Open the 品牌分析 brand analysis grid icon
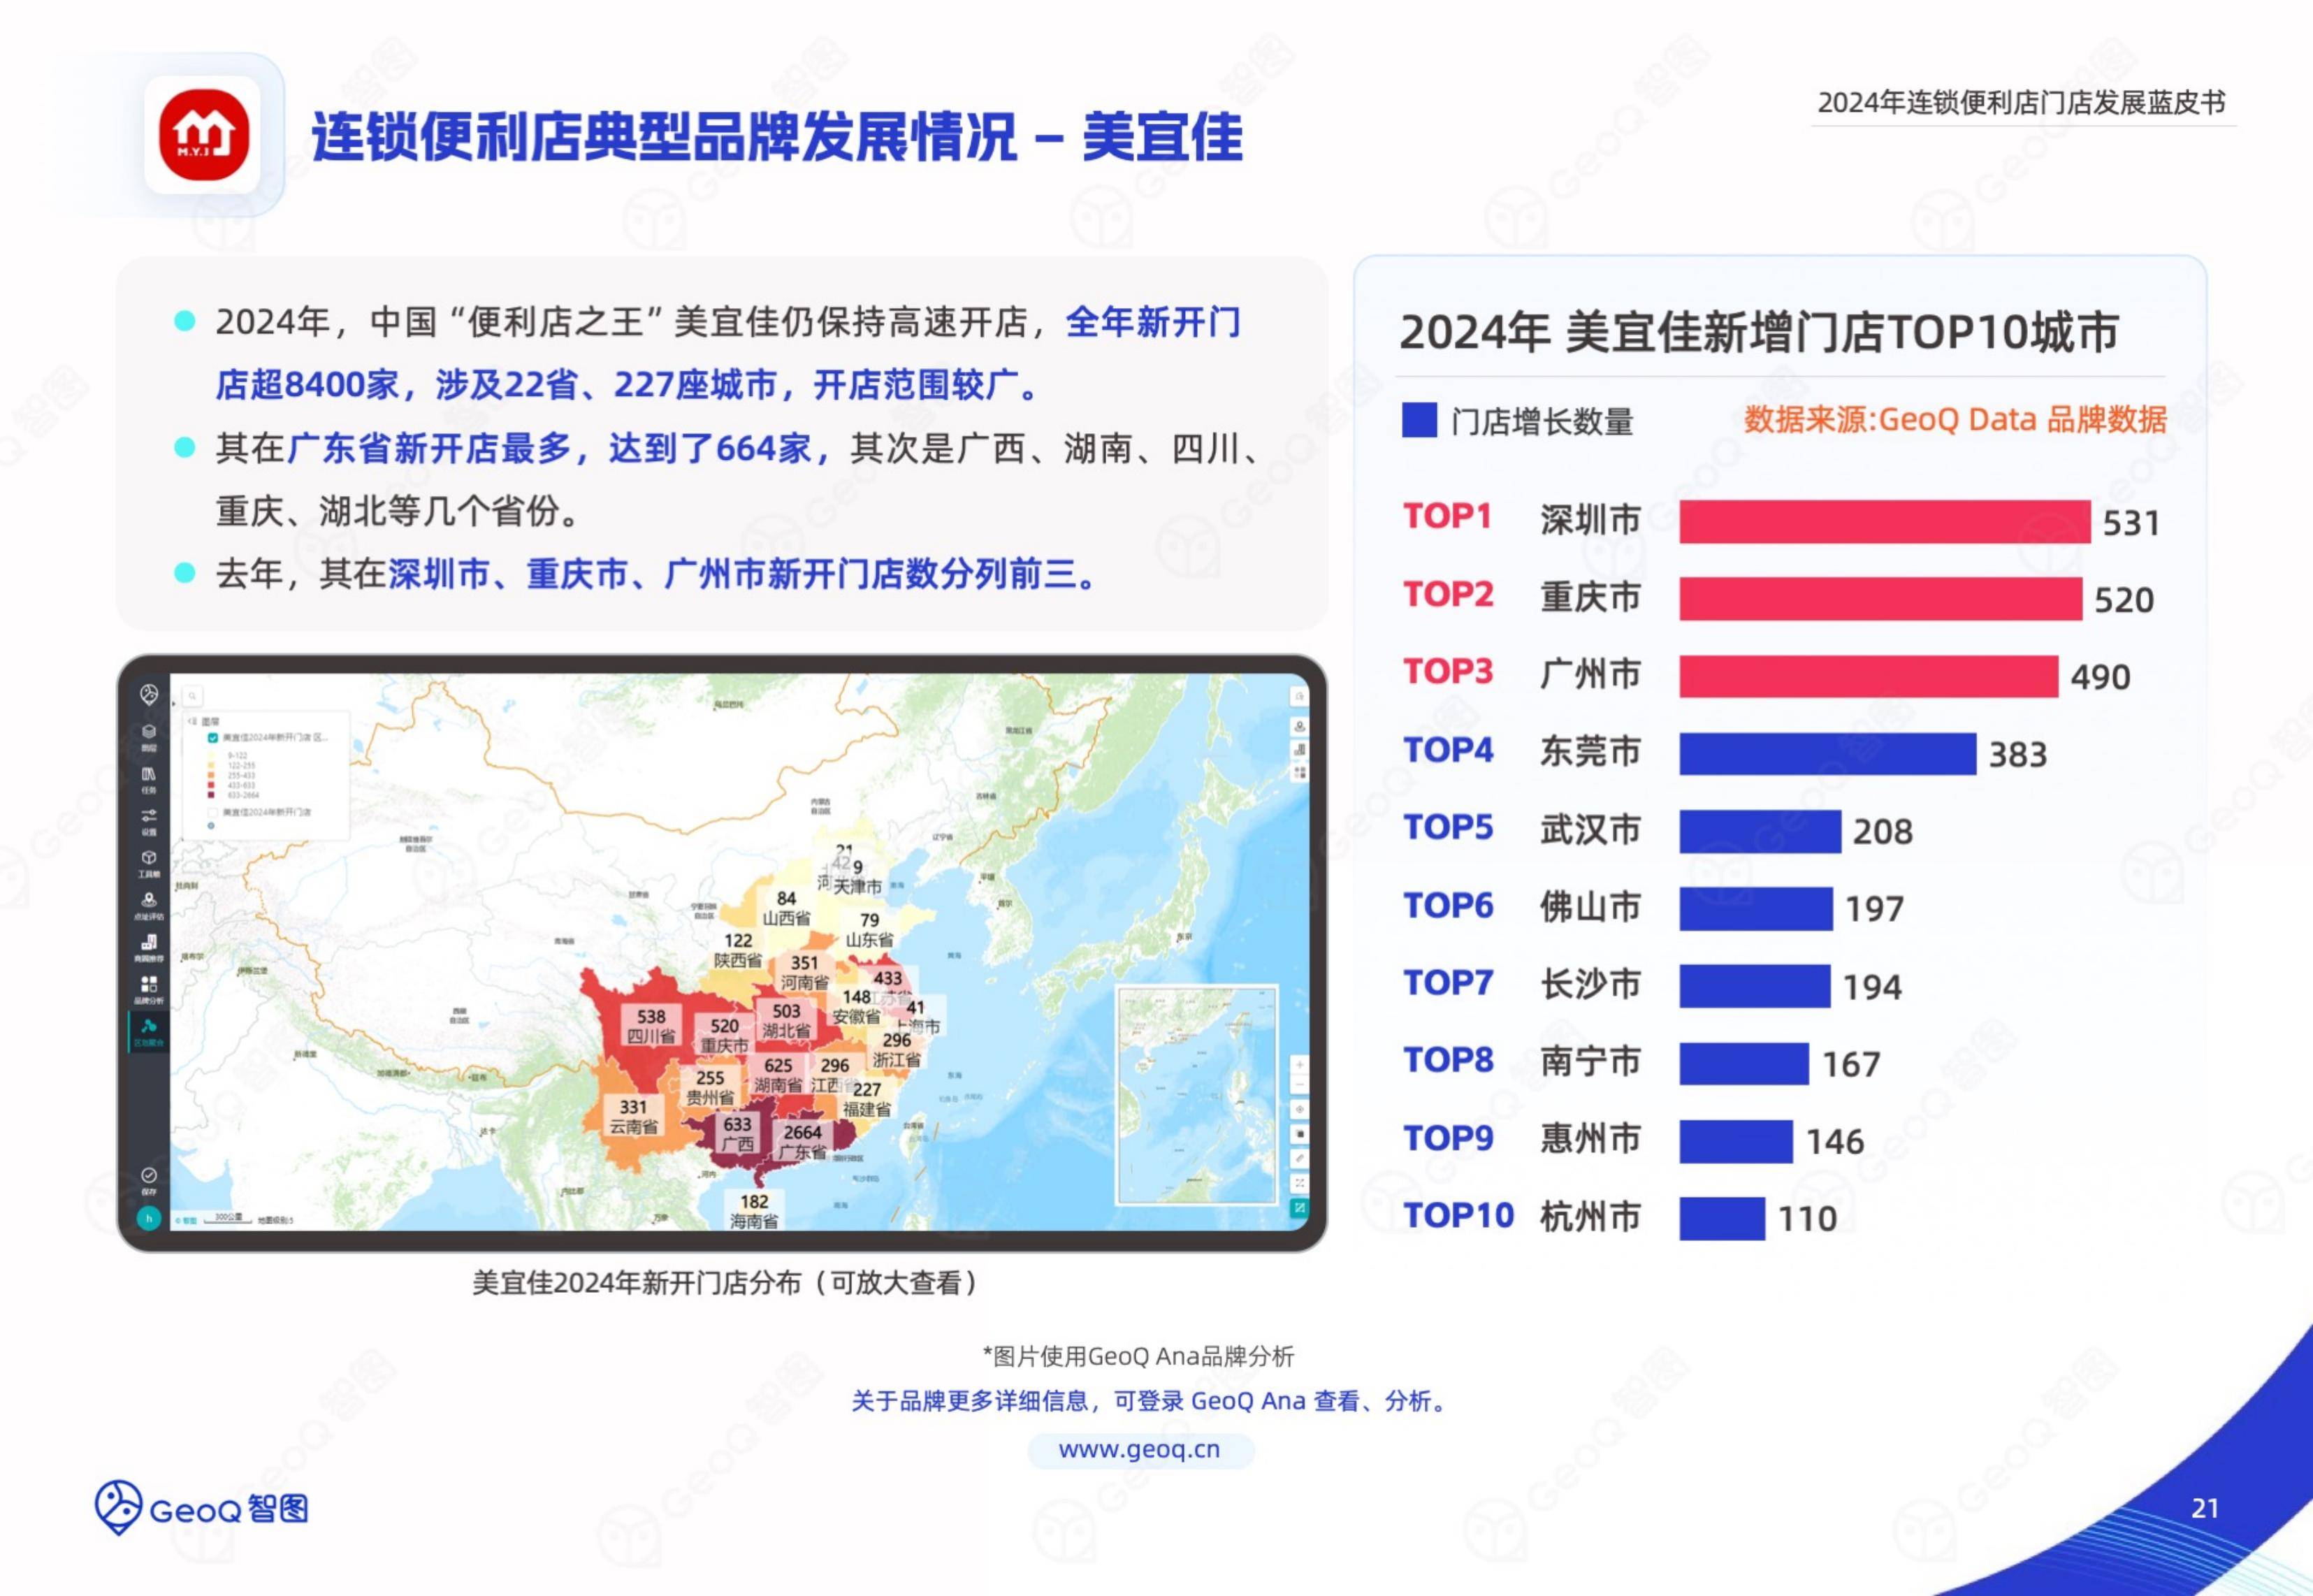Screen dimensions: 2313x1596 pos(149,989)
